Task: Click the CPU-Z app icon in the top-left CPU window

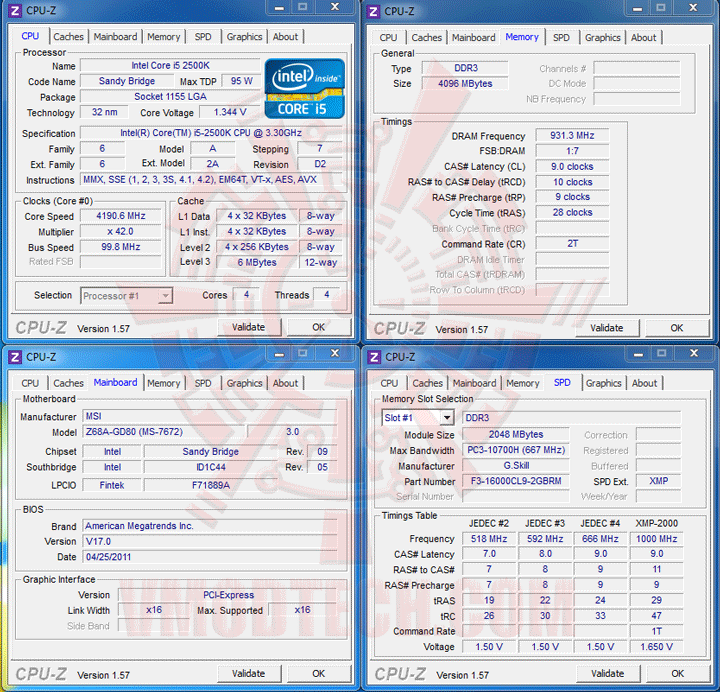Action: pyautogui.click(x=15, y=11)
